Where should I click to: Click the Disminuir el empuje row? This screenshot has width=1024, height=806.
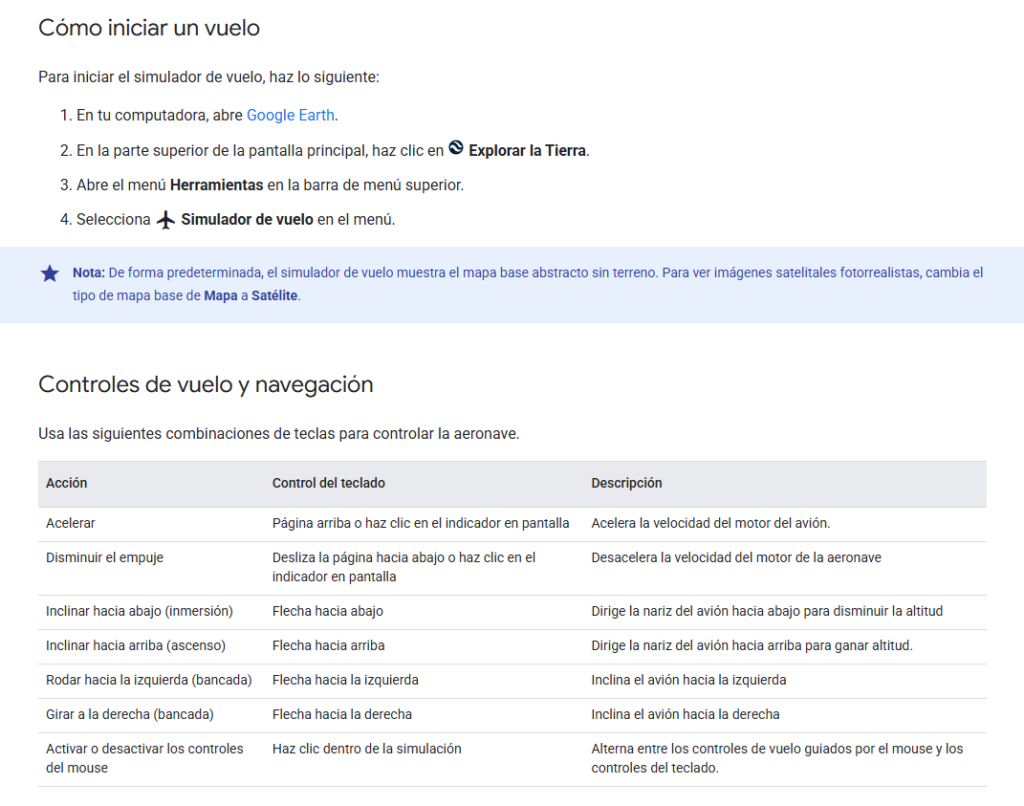512,568
